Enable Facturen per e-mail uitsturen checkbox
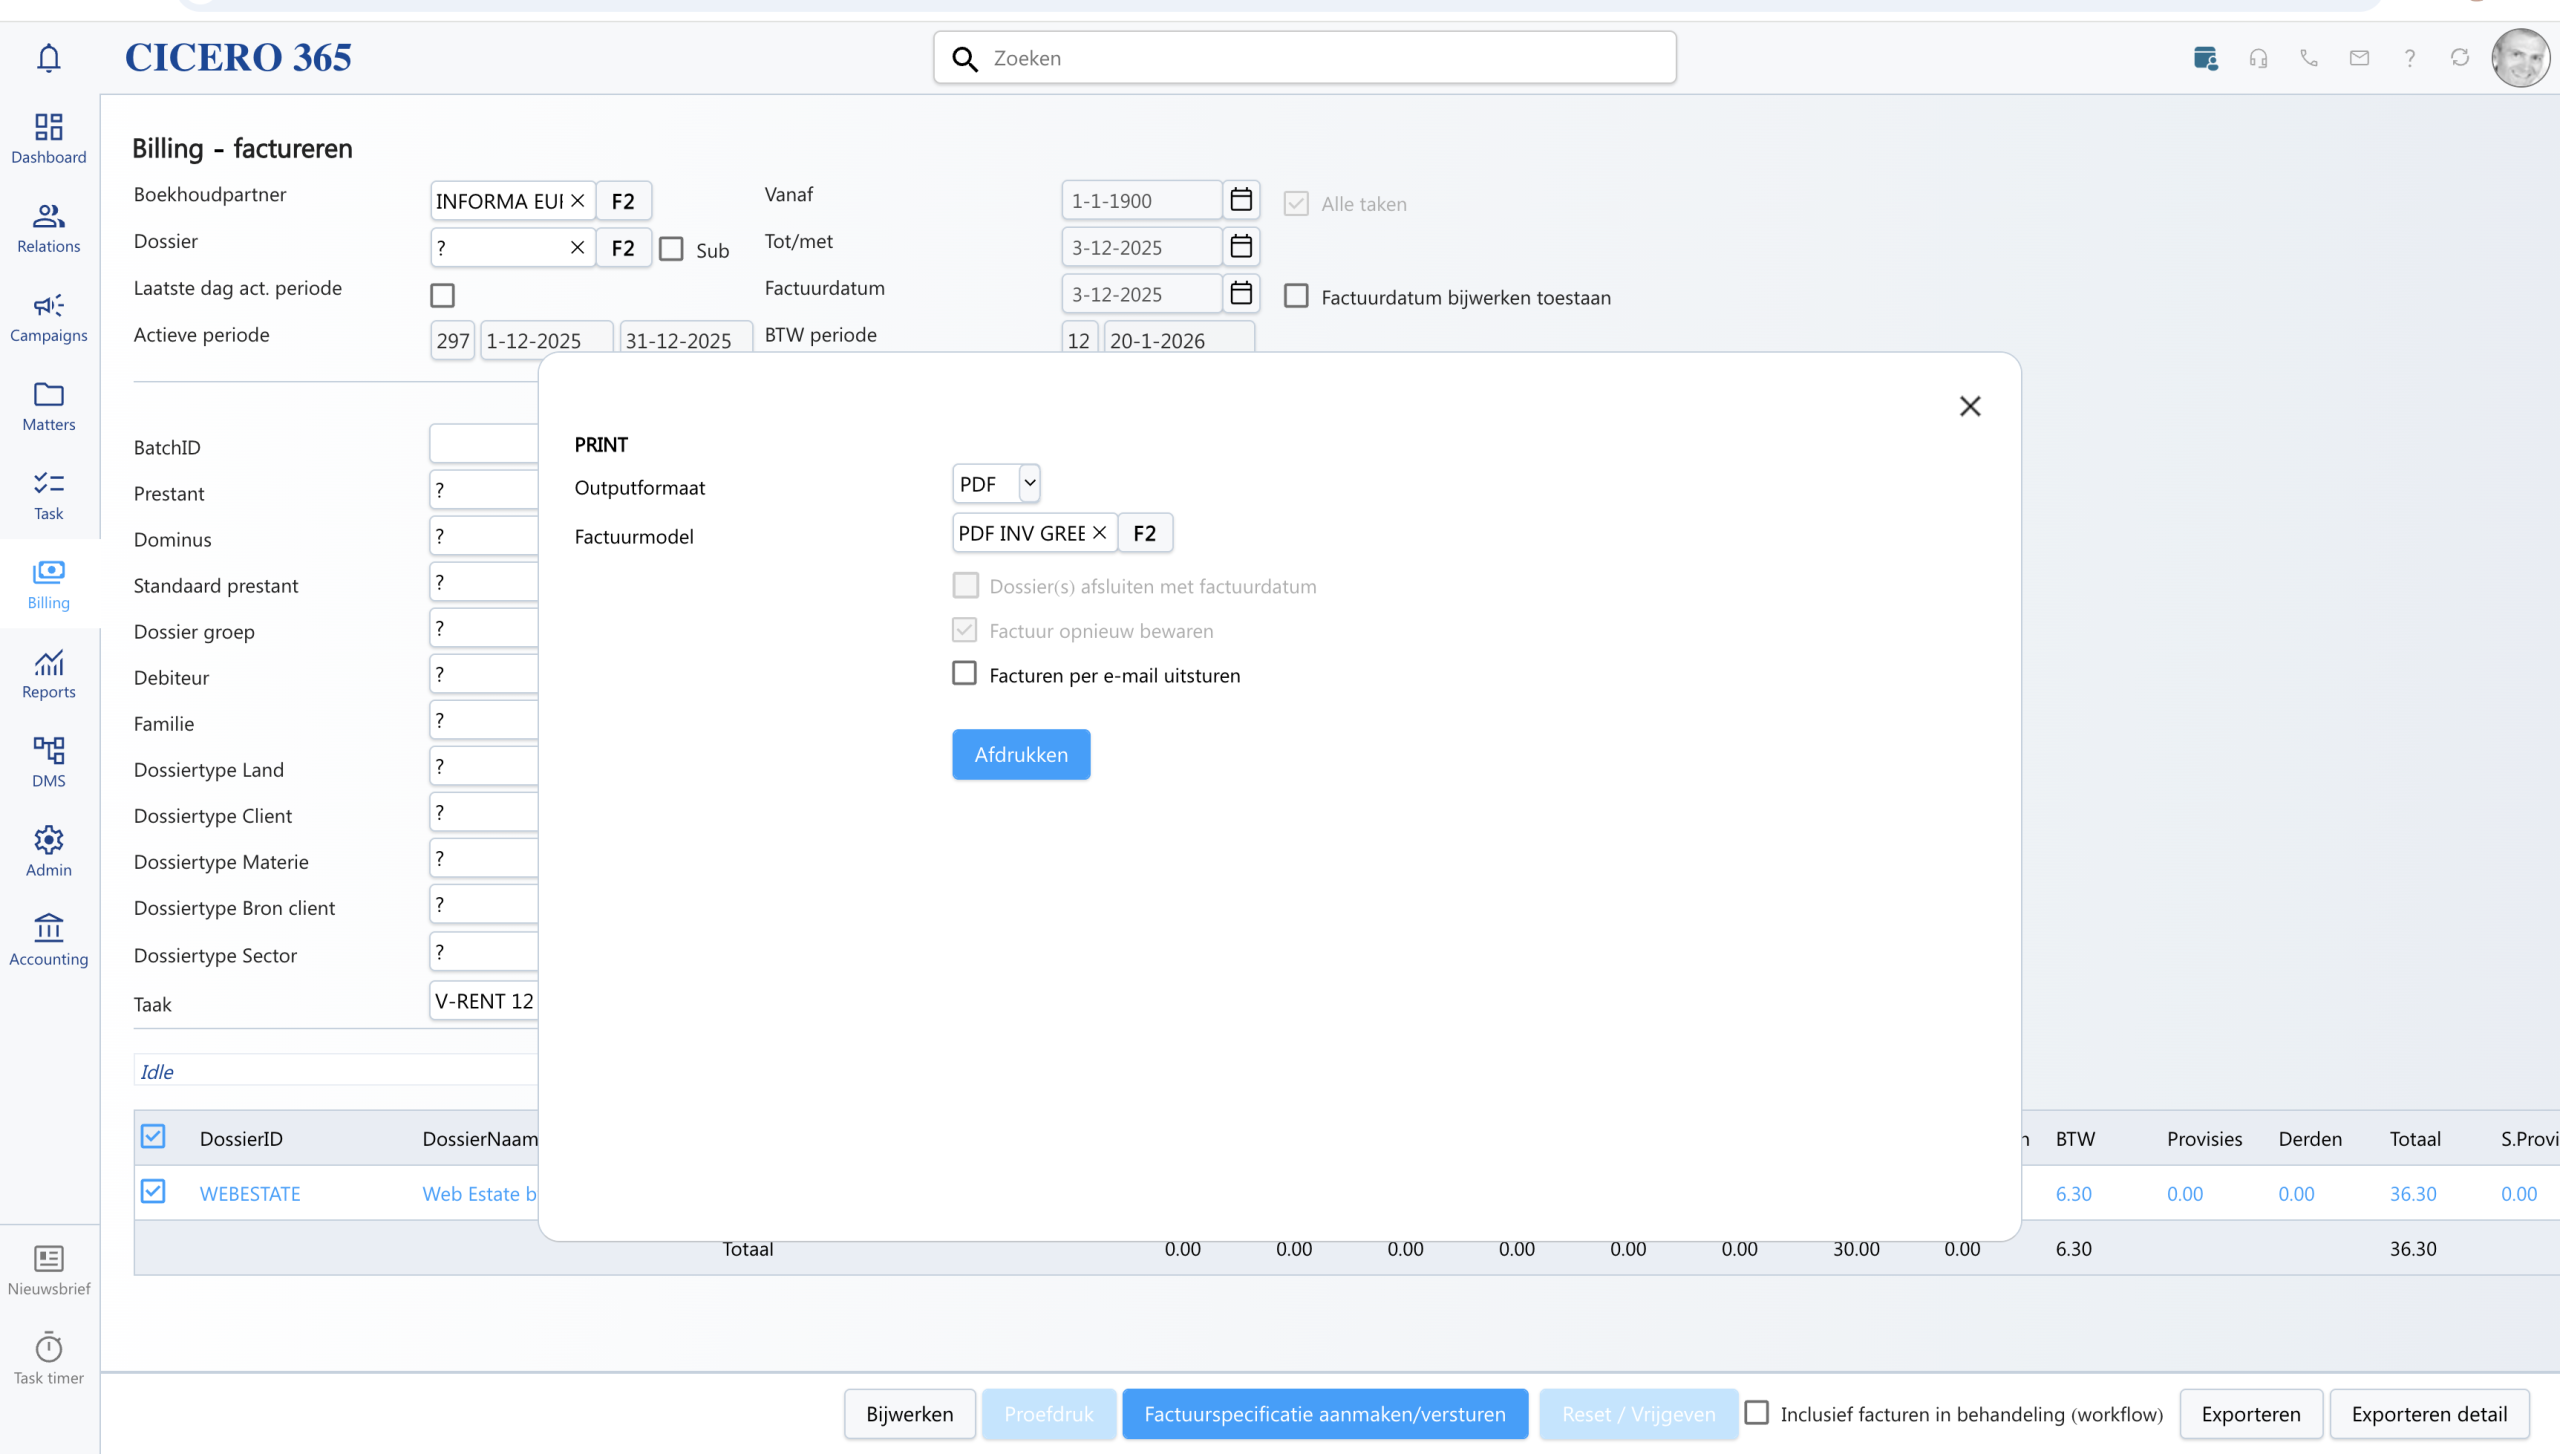The width and height of the screenshot is (2560, 1454). tap(964, 674)
